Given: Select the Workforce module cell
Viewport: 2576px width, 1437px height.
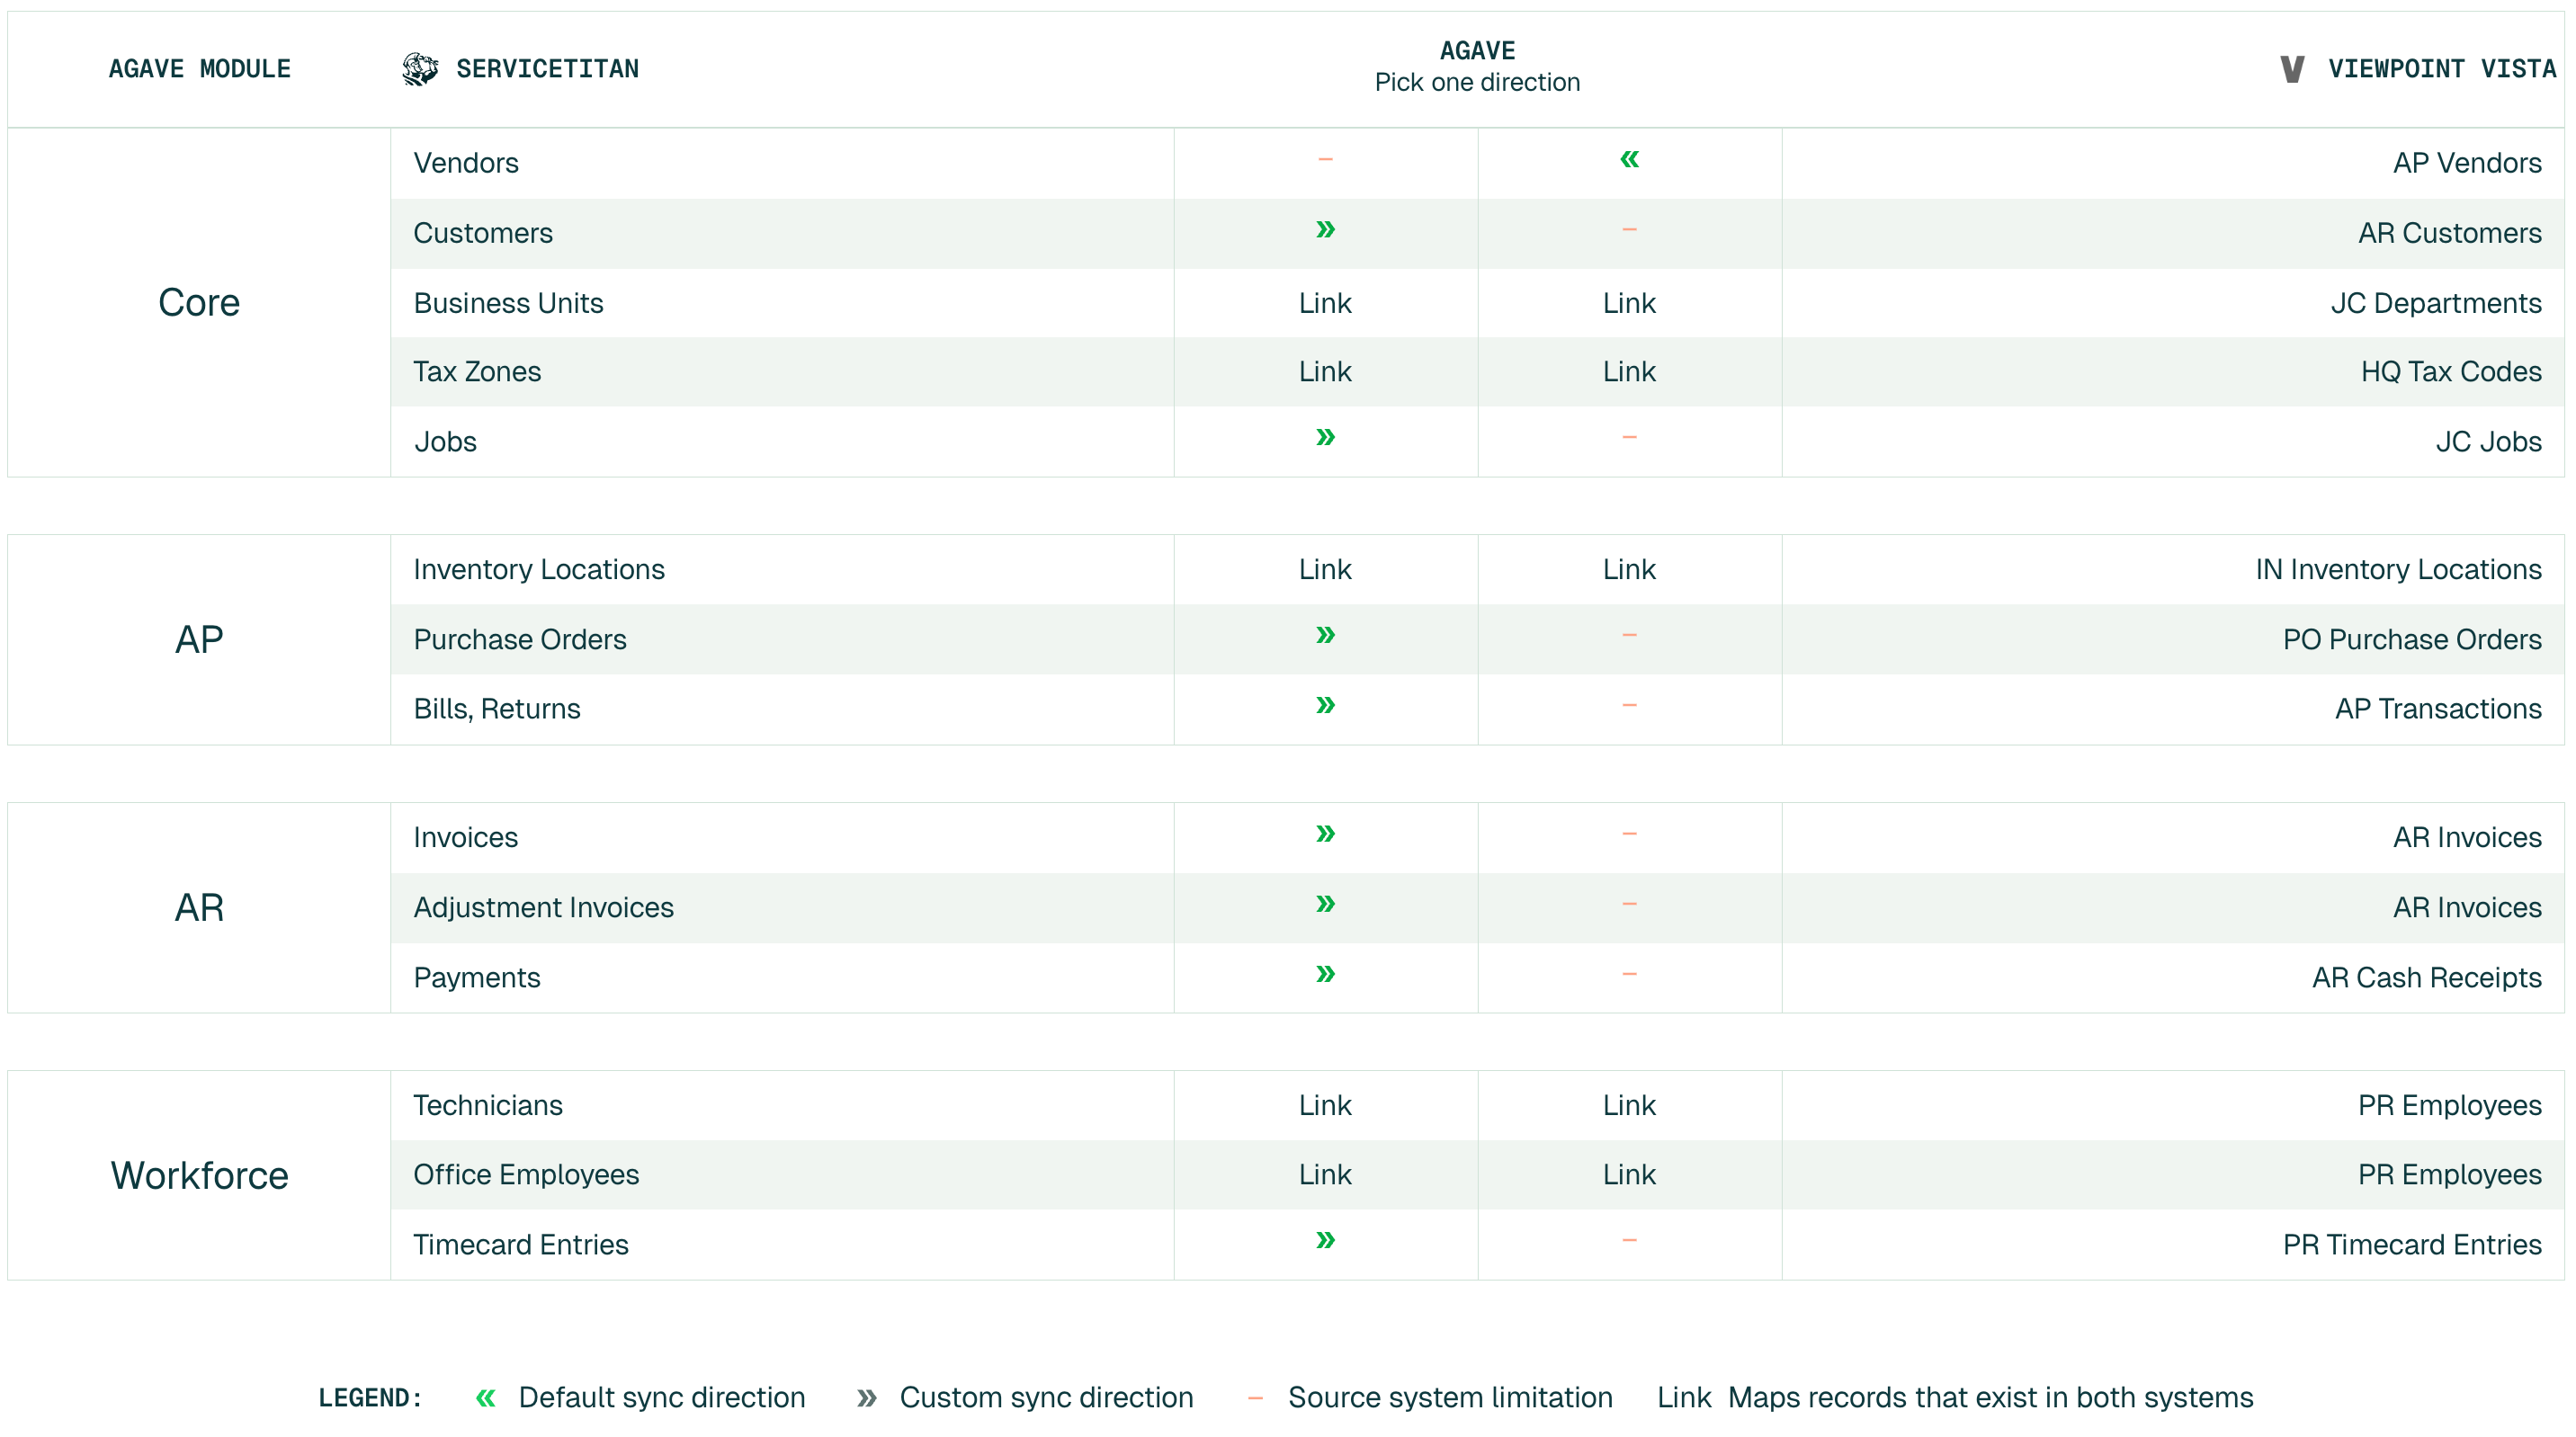Looking at the screenshot, I should pos(199,1176).
